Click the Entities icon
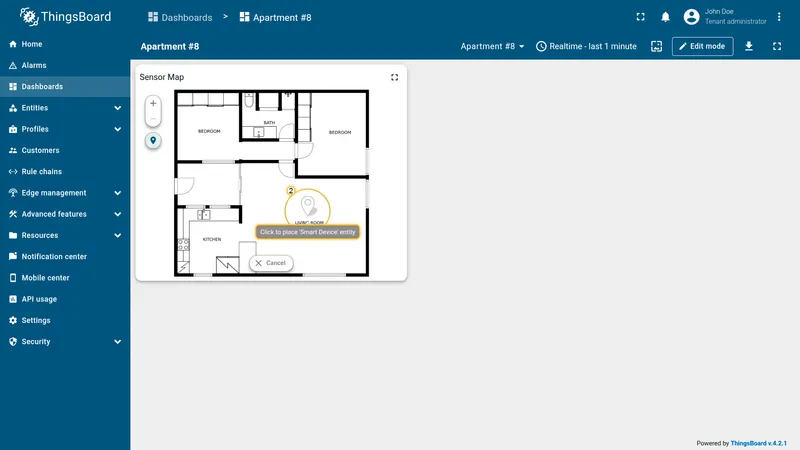Screen dimensions: 800x450 (13, 108)
